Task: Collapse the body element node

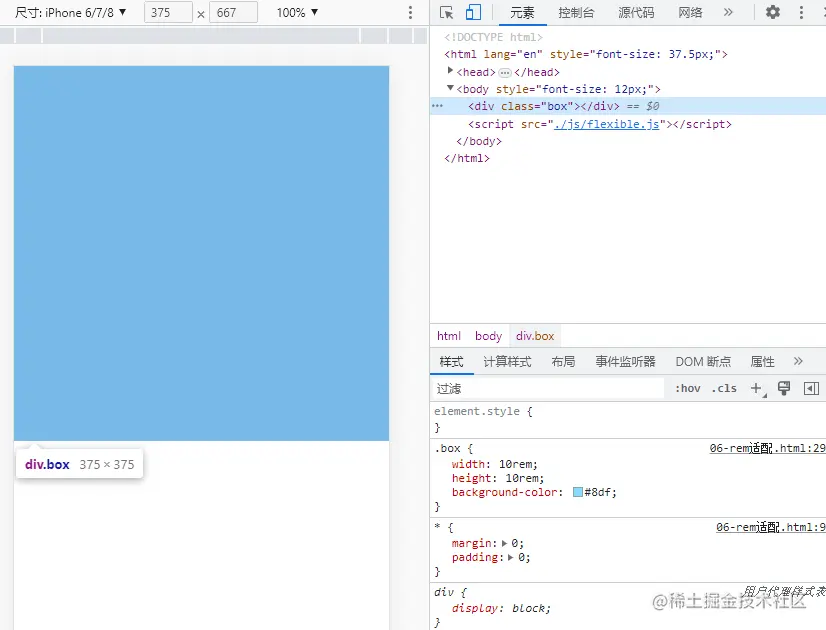Action: (x=450, y=88)
